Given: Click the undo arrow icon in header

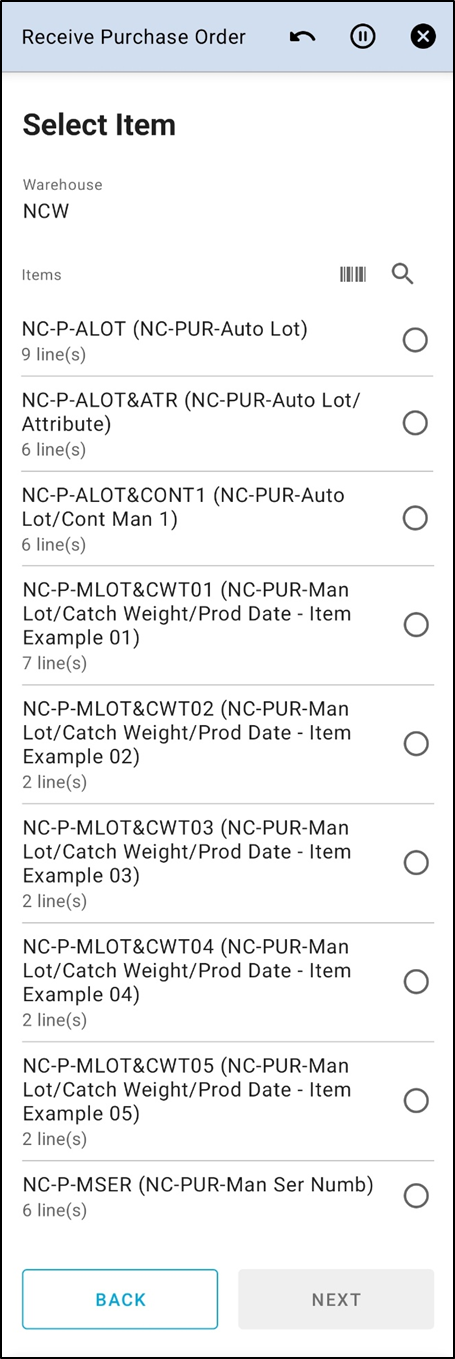Looking at the screenshot, I should [302, 37].
